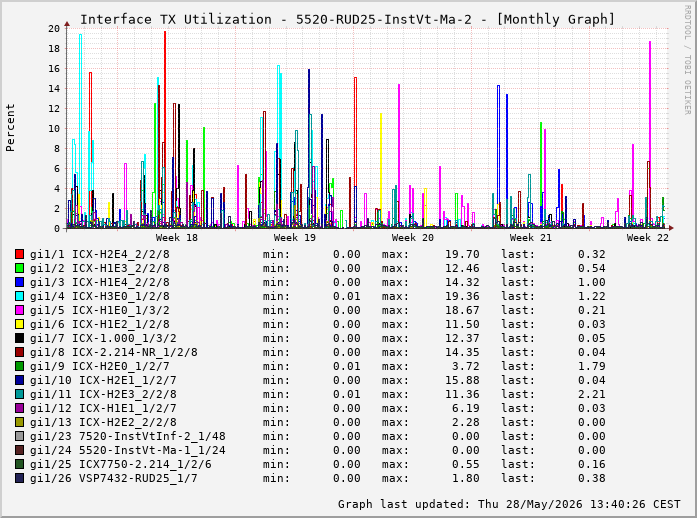Select the label gi1/7 ICX-1.000_1/3/2
Screen dimensions: 697x518
[x=103, y=338]
